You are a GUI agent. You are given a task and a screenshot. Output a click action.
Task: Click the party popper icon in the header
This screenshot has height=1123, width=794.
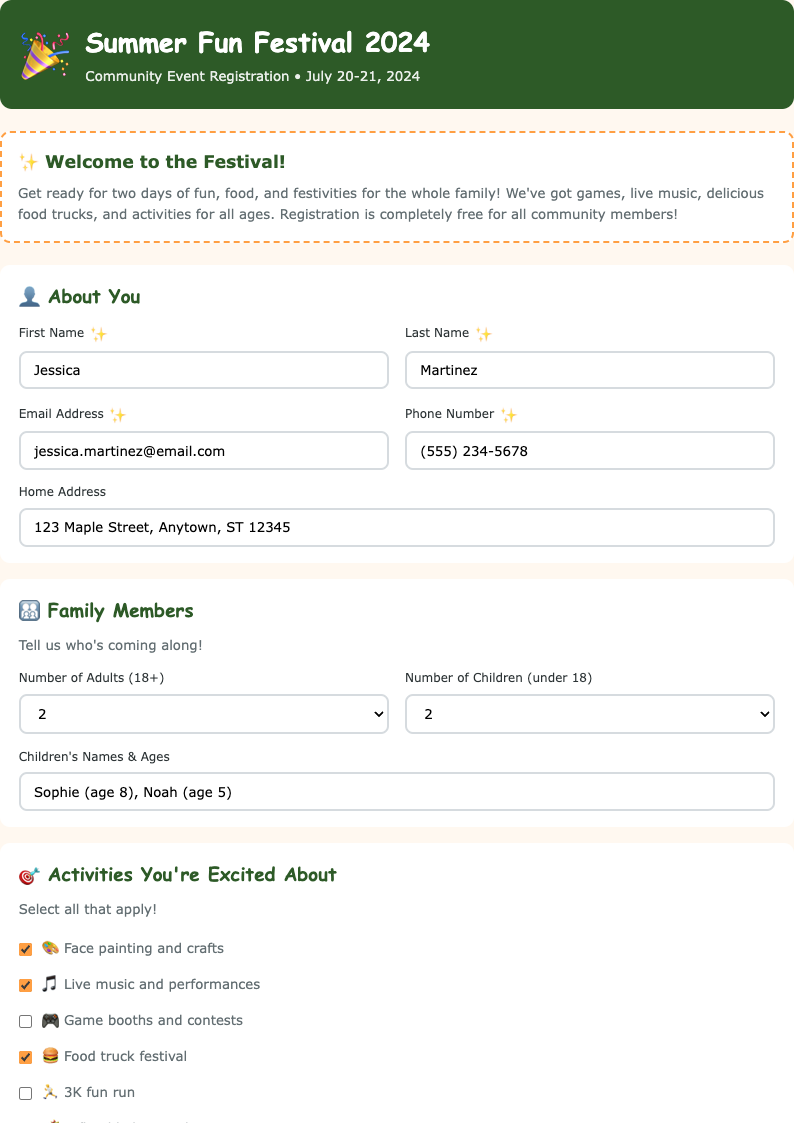click(44, 54)
